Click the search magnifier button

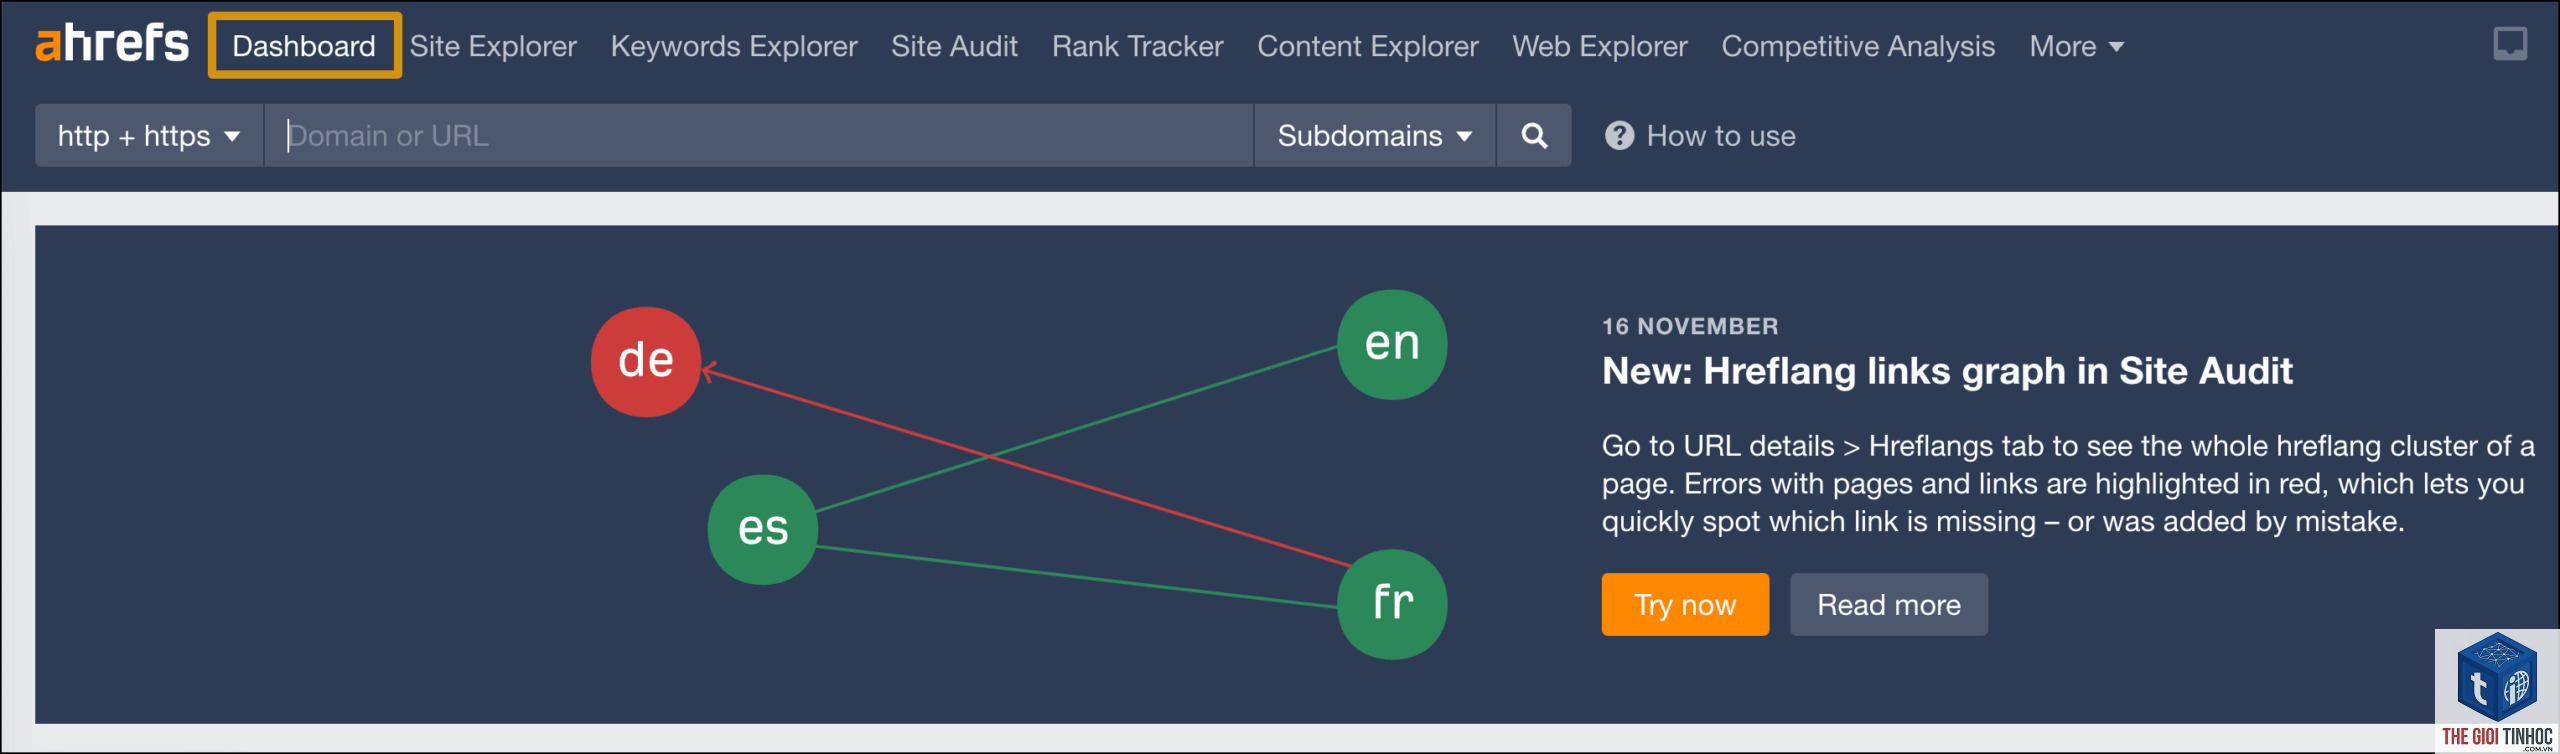tap(1534, 135)
